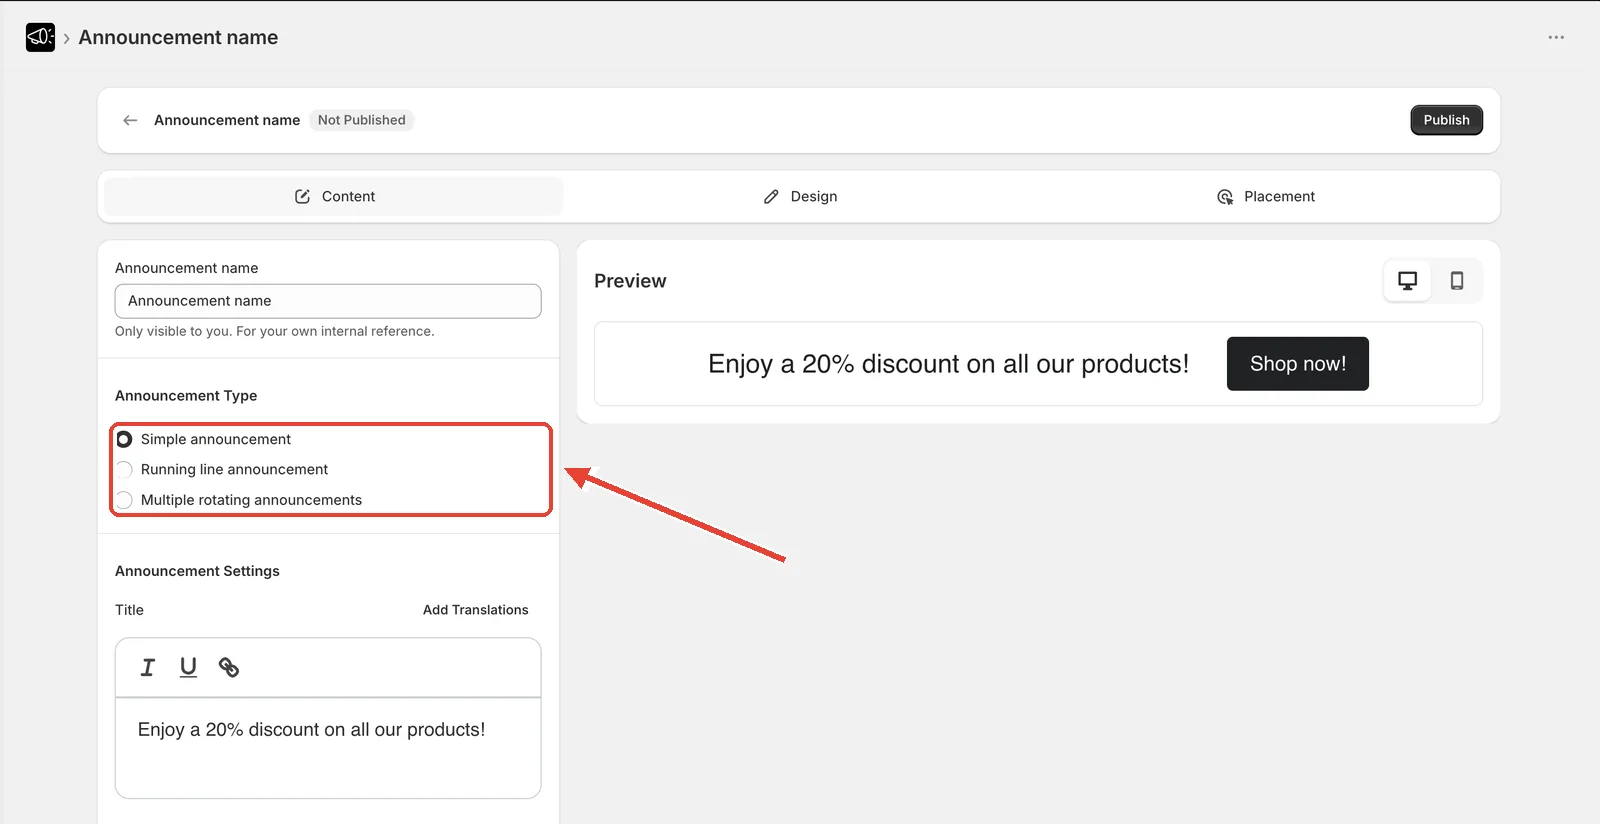Open the Placement tab
The image size is (1600, 824).
[x=1266, y=197]
